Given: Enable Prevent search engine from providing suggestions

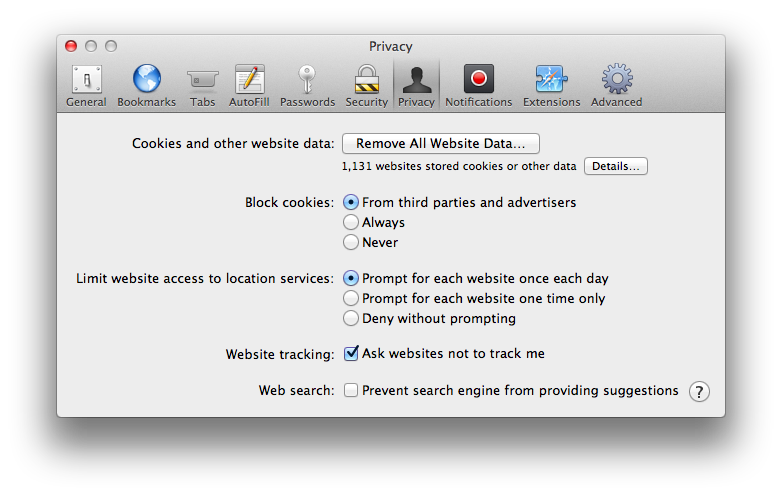Looking at the screenshot, I should pyautogui.click(x=351, y=390).
